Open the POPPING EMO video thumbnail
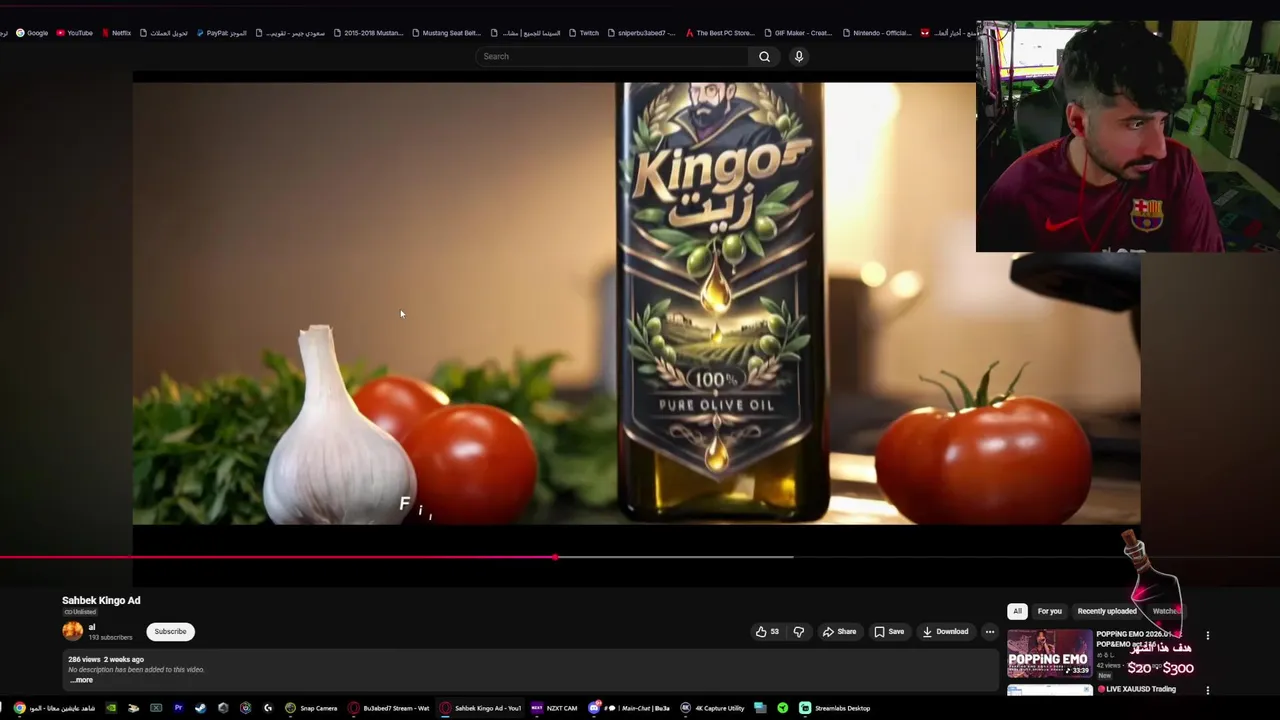Viewport: 1280px width, 720px height. coord(1050,654)
